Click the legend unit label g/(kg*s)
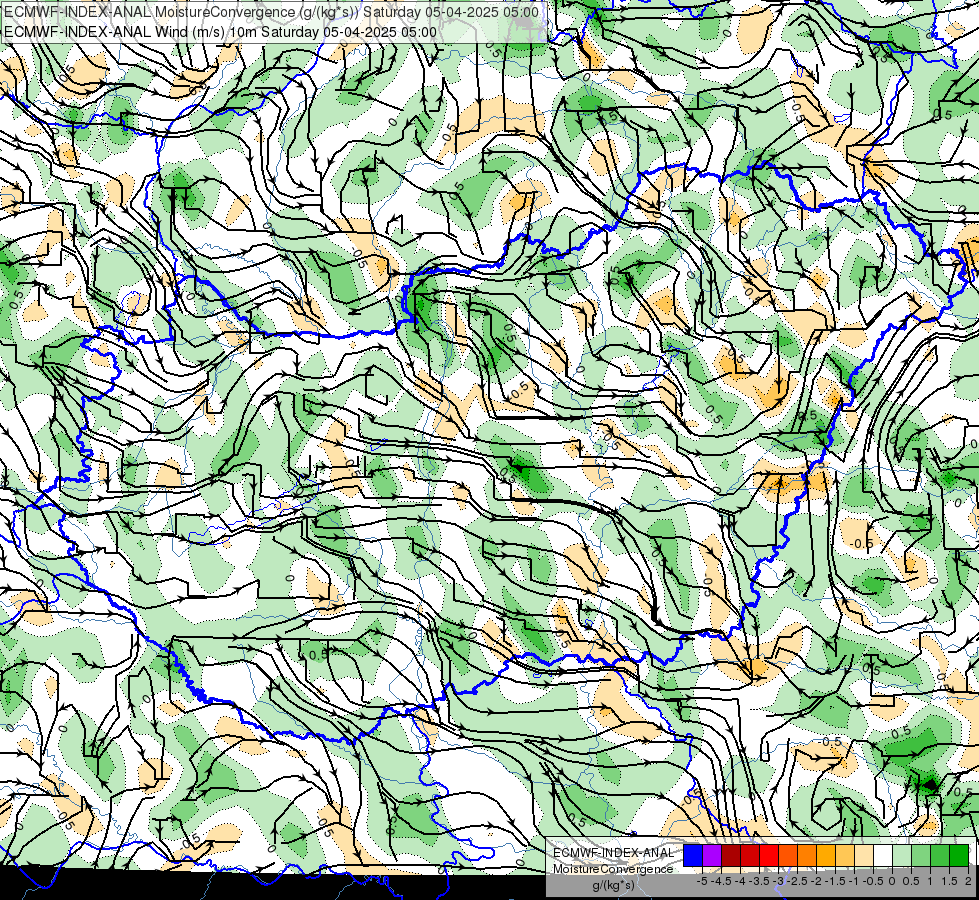 [x=614, y=886]
